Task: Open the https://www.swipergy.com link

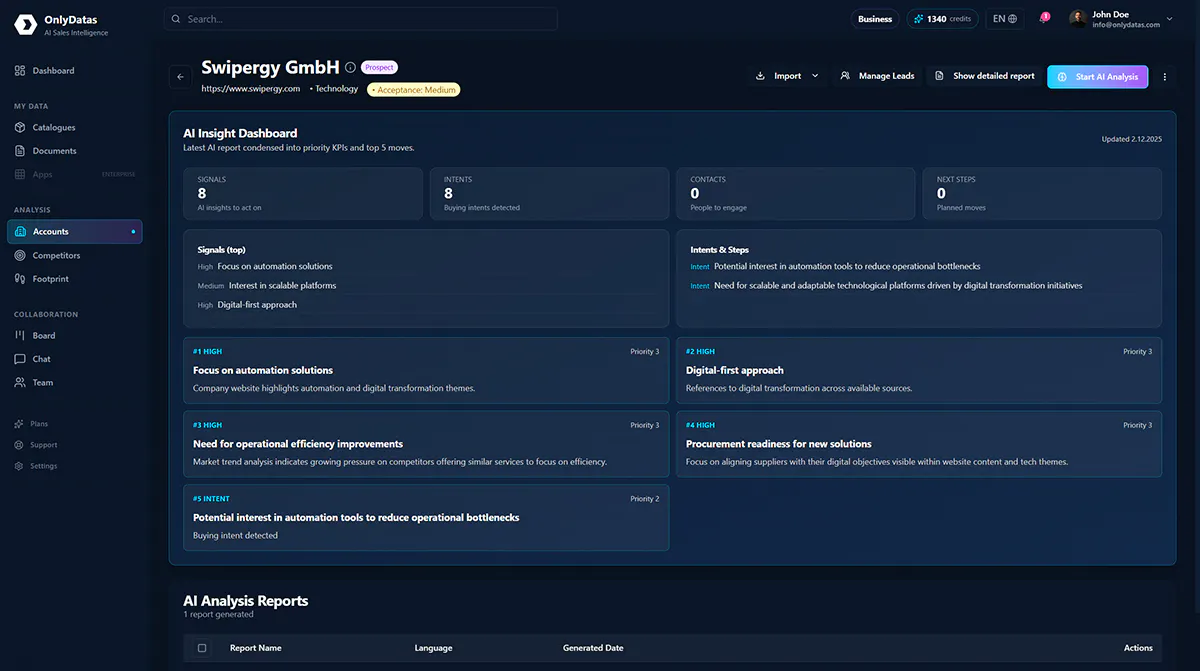Action: [251, 89]
